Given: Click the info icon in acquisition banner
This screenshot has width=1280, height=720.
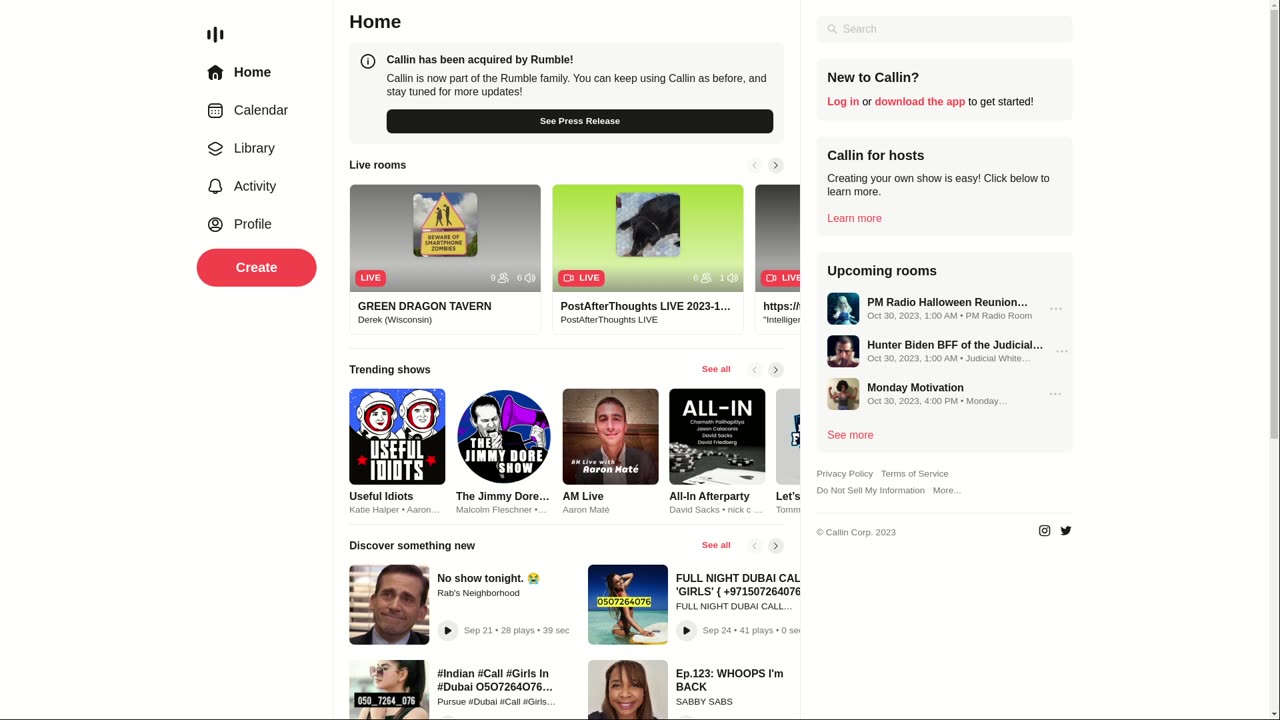Looking at the screenshot, I should pos(368,61).
